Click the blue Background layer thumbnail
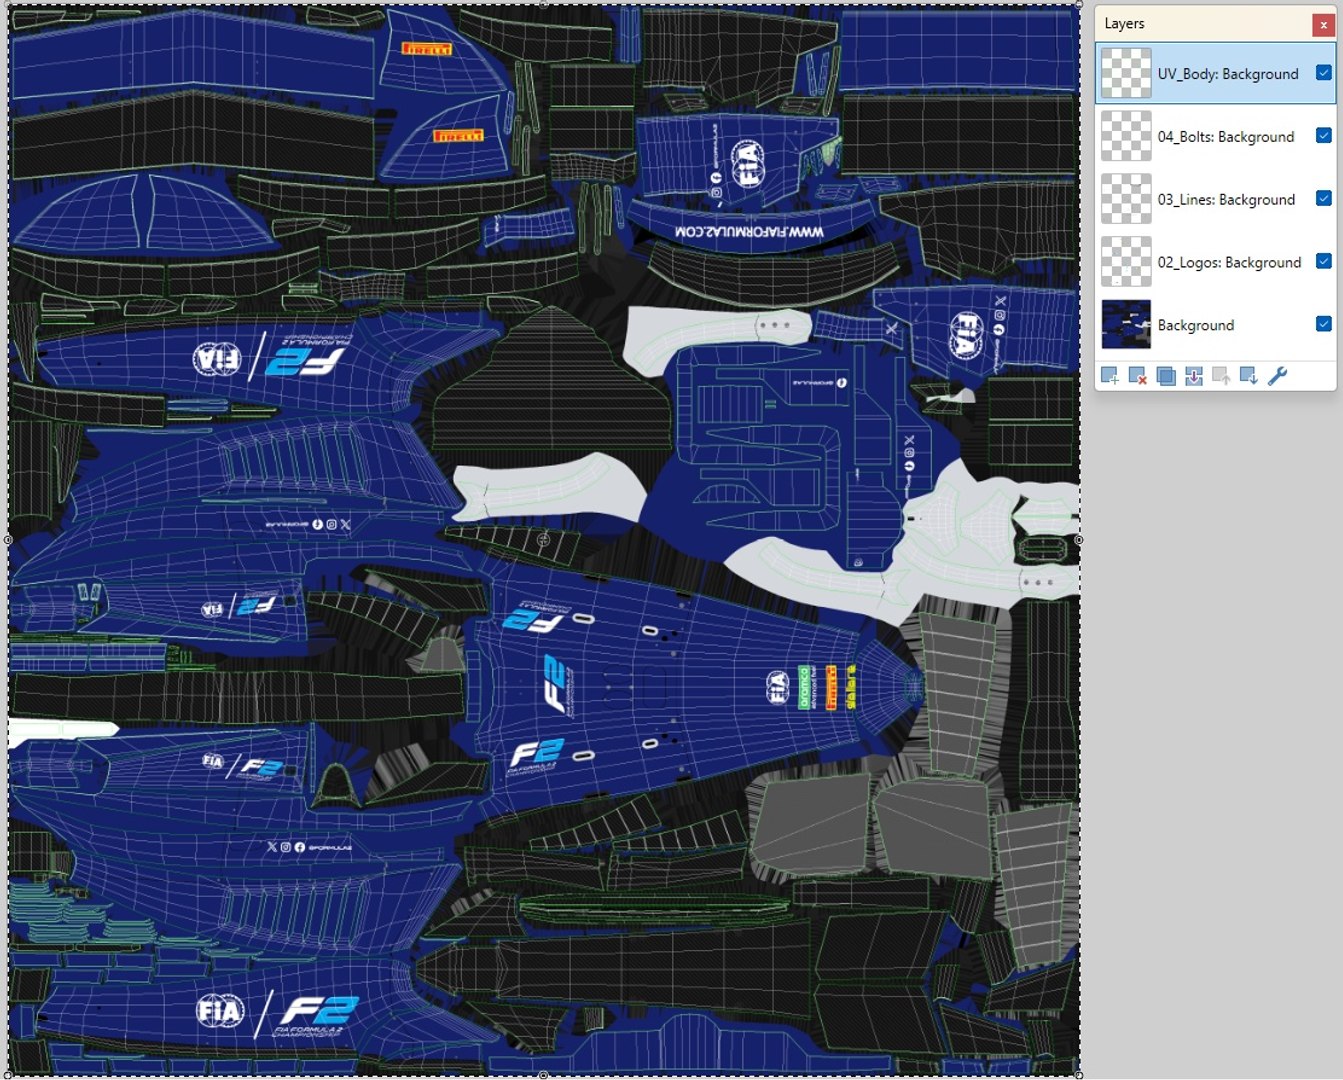Viewport: 1343px width, 1080px height. coord(1126,324)
